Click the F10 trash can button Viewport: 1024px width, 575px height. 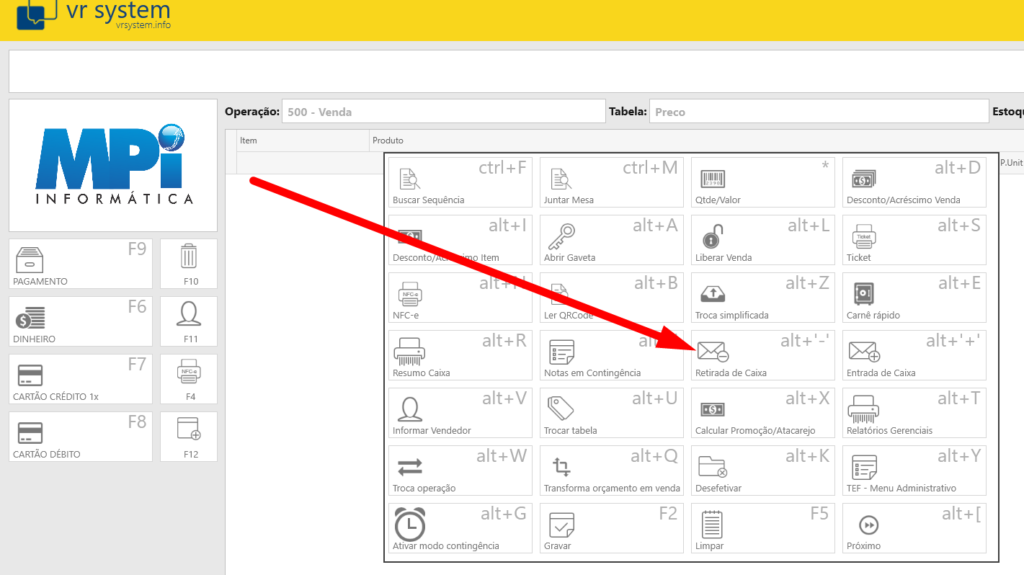[x=189, y=264]
